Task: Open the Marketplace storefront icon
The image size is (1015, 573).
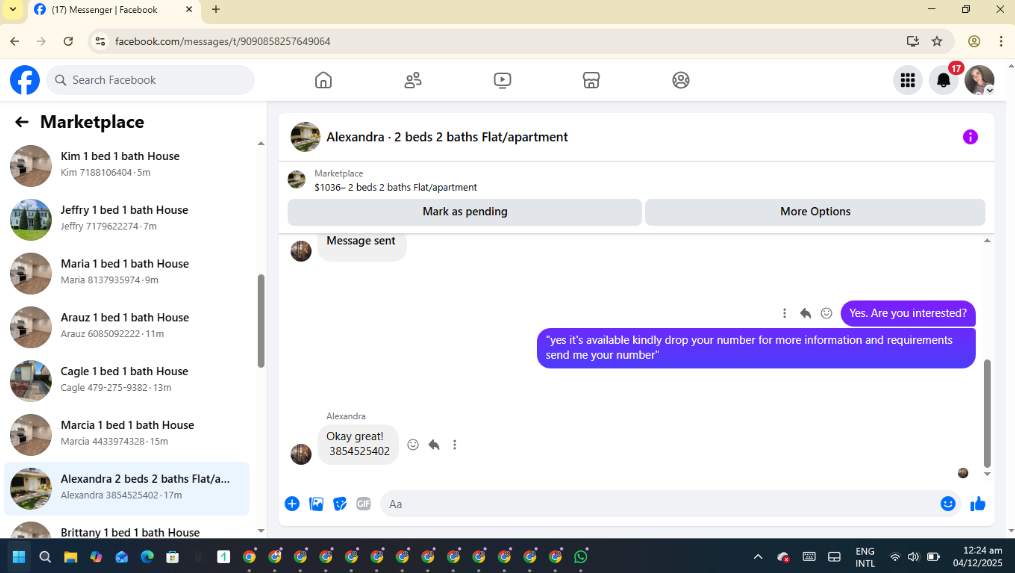Action: tap(591, 80)
